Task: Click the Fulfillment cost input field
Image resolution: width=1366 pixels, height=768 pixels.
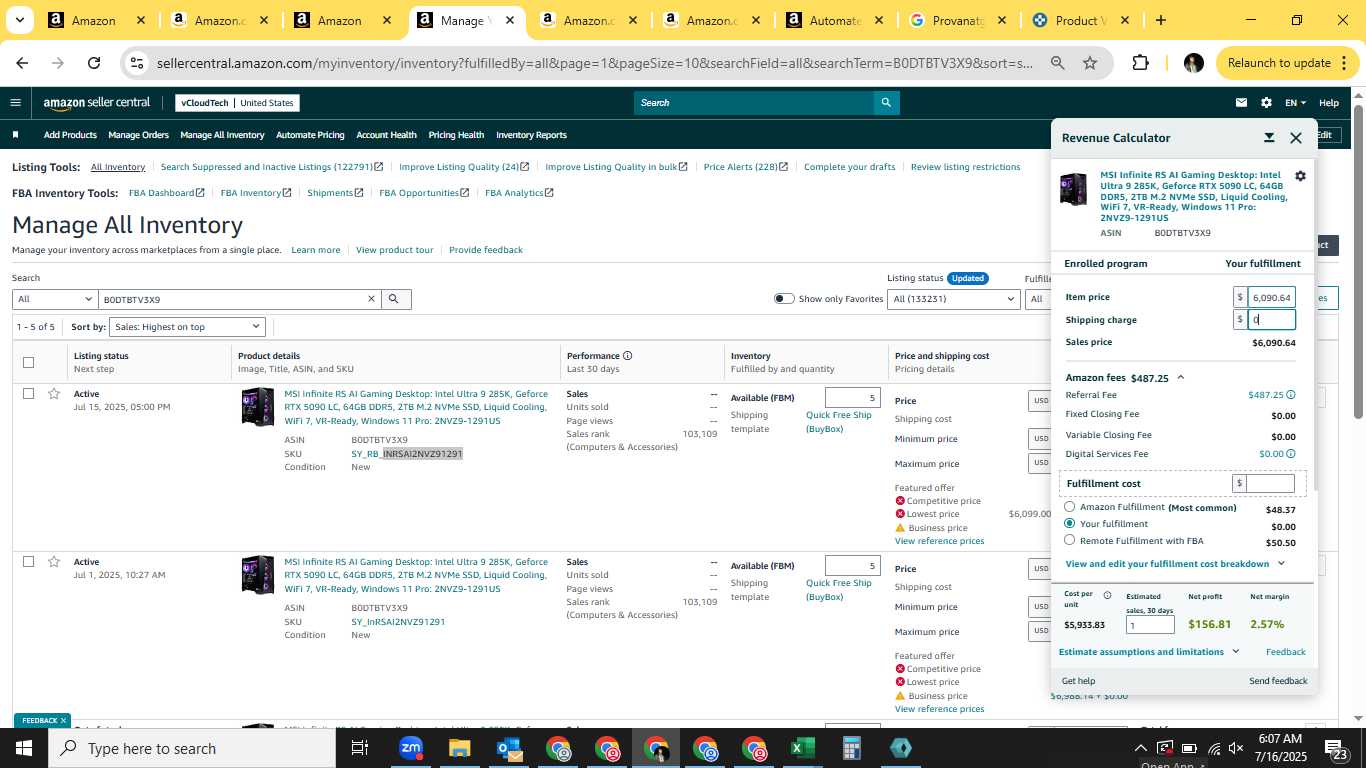Action: tap(1270, 483)
